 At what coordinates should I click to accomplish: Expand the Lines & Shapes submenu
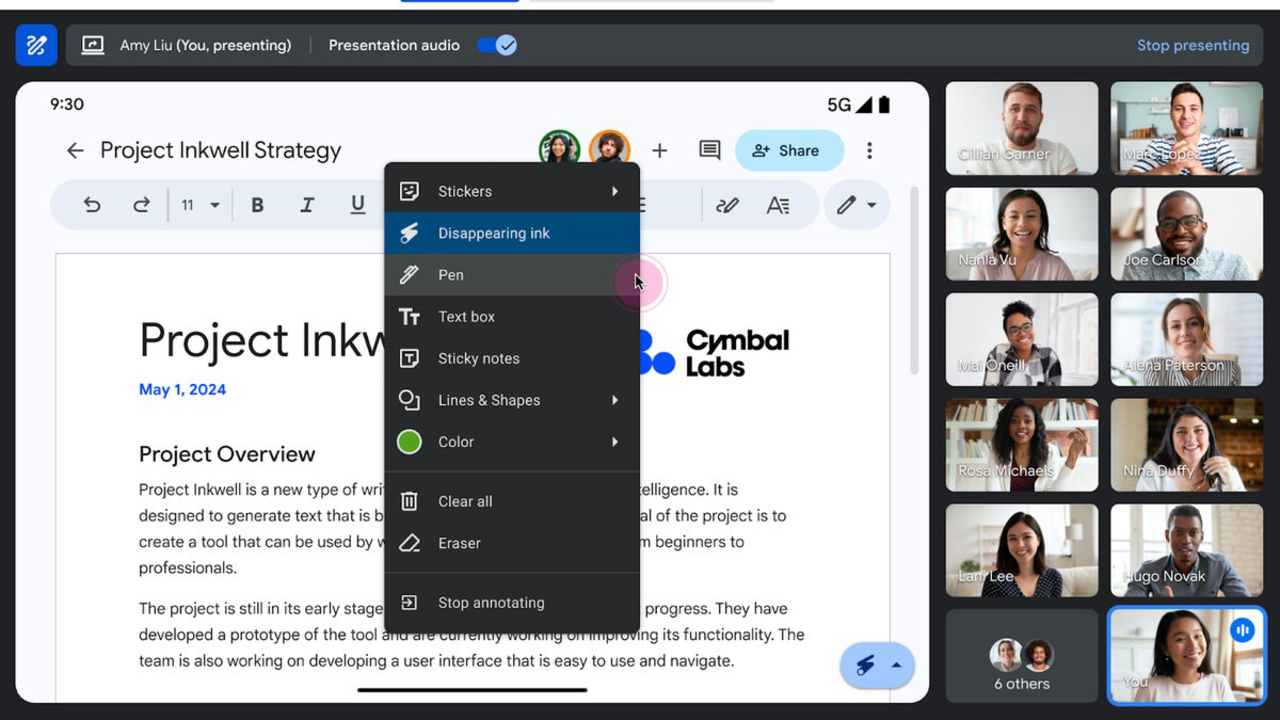click(489, 400)
